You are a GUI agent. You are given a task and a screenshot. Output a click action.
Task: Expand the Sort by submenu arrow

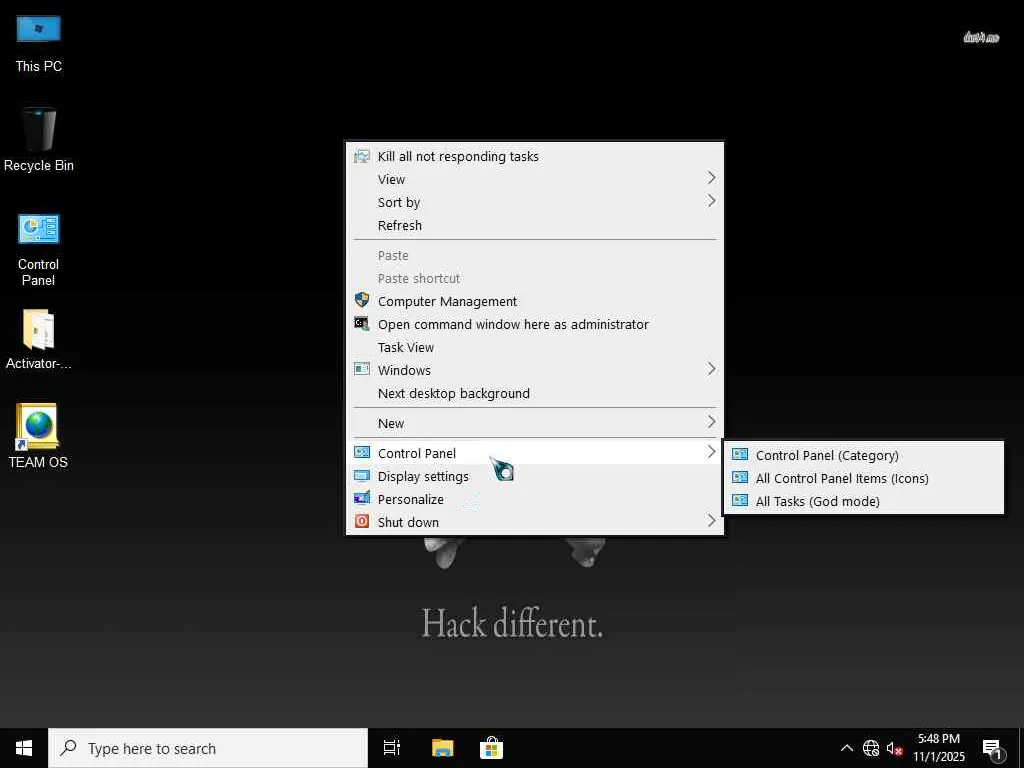[711, 201]
